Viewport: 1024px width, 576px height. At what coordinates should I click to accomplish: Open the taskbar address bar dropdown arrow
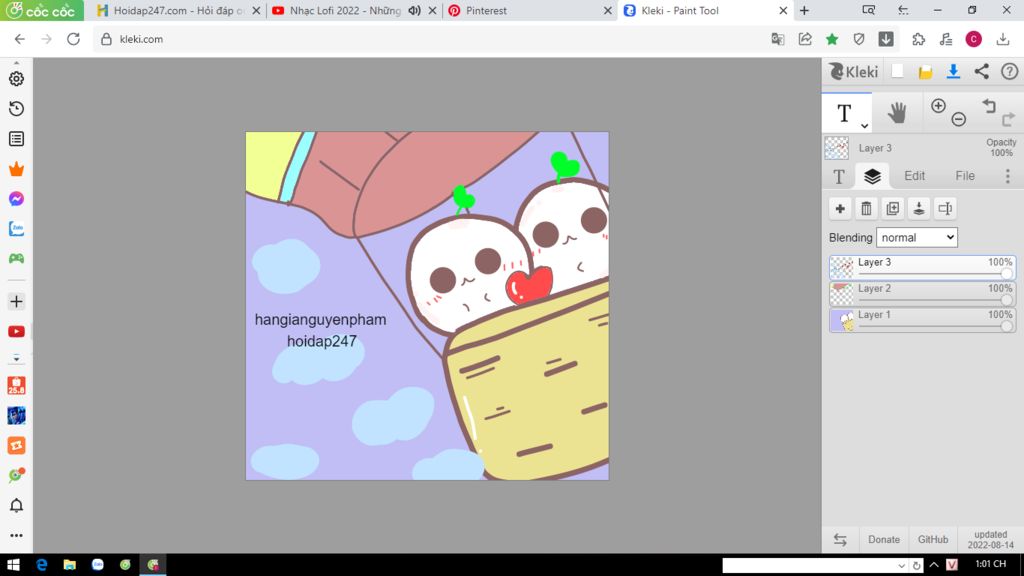901,566
